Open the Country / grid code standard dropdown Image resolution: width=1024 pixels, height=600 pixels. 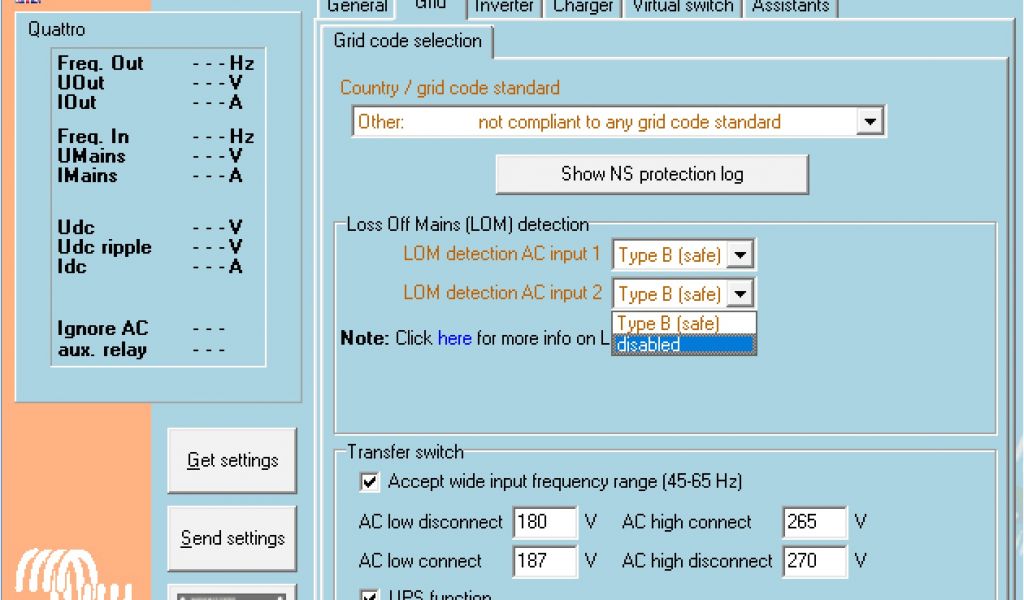click(x=870, y=122)
